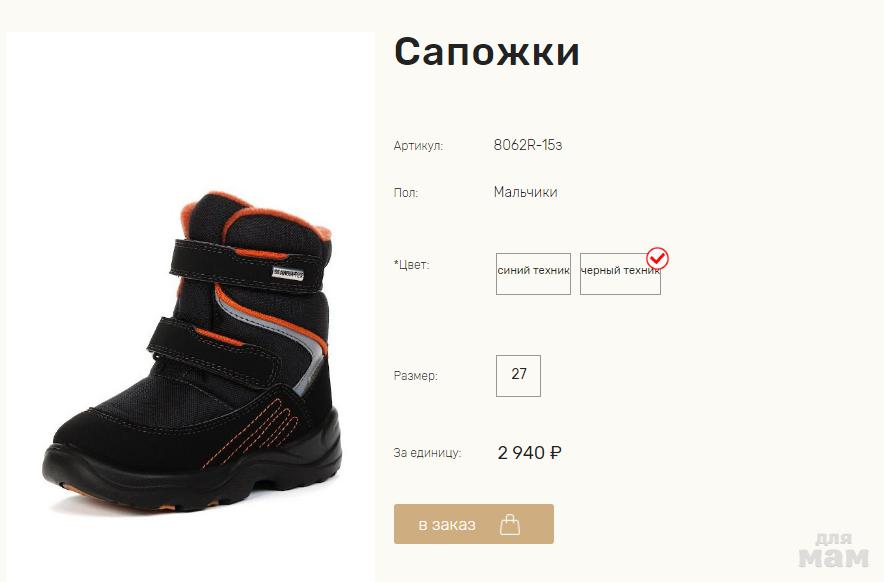The width and height of the screenshot is (884, 582).
Task: Select the синий техник color option
Action: coord(533,274)
